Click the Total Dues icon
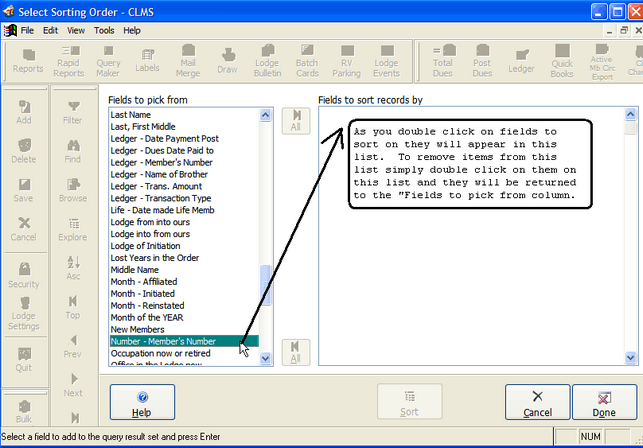Image resolution: width=643 pixels, height=448 pixels. point(442,60)
